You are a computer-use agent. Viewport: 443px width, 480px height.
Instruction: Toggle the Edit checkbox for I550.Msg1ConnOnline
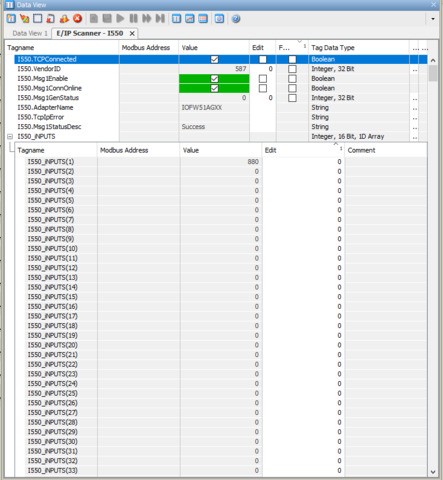pyautogui.click(x=263, y=88)
